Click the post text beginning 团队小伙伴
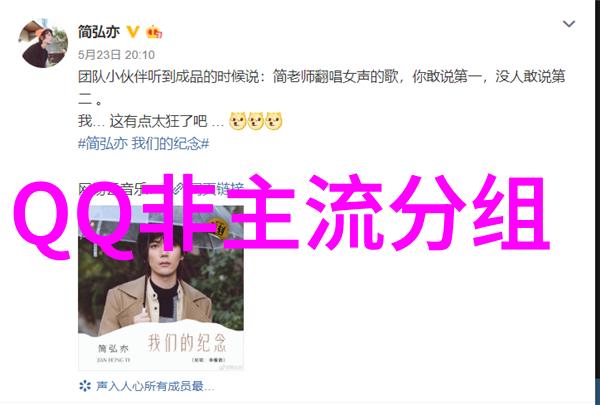Viewport: 600px width, 405px height. coord(321,88)
